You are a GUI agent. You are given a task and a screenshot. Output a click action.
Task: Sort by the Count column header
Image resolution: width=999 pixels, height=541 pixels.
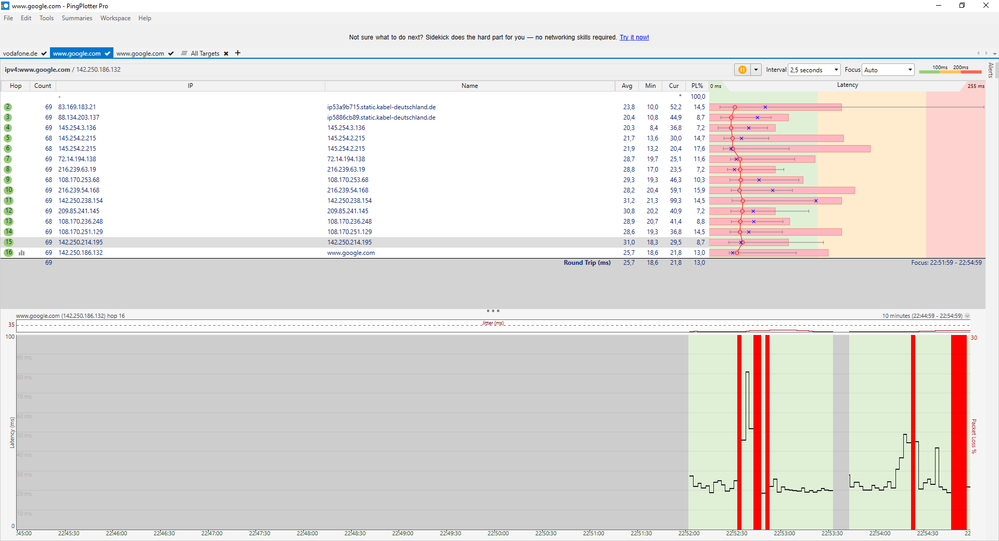tap(43, 85)
